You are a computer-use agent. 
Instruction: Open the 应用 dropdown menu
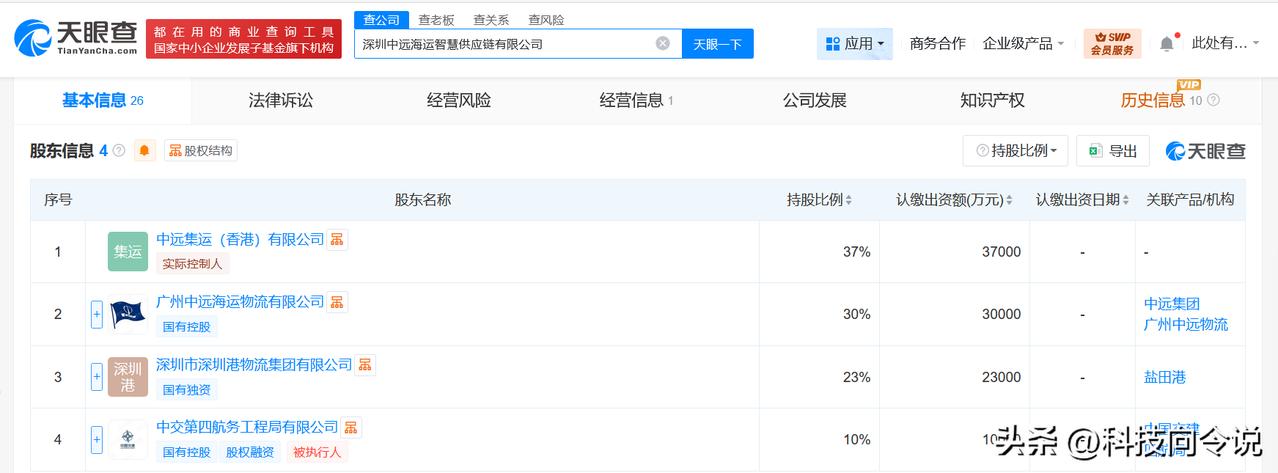pos(855,43)
